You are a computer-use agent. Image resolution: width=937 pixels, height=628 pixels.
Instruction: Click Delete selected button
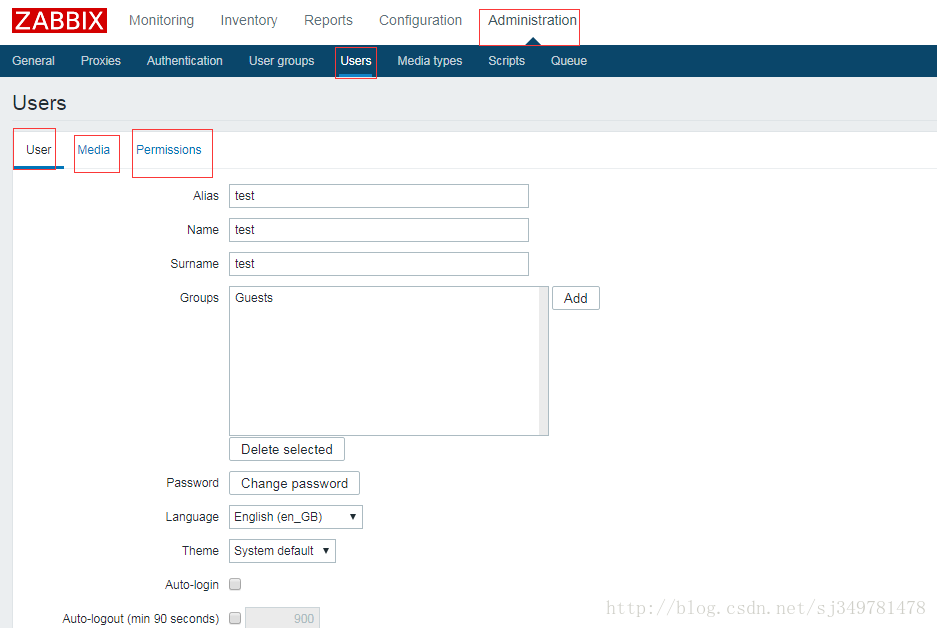click(287, 449)
